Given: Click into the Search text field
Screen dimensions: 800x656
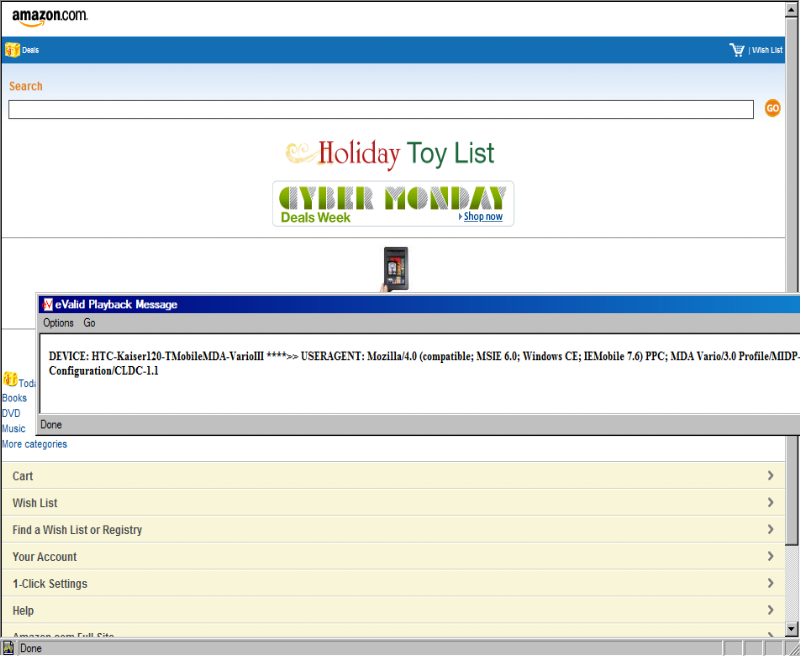Looking at the screenshot, I should (381, 110).
